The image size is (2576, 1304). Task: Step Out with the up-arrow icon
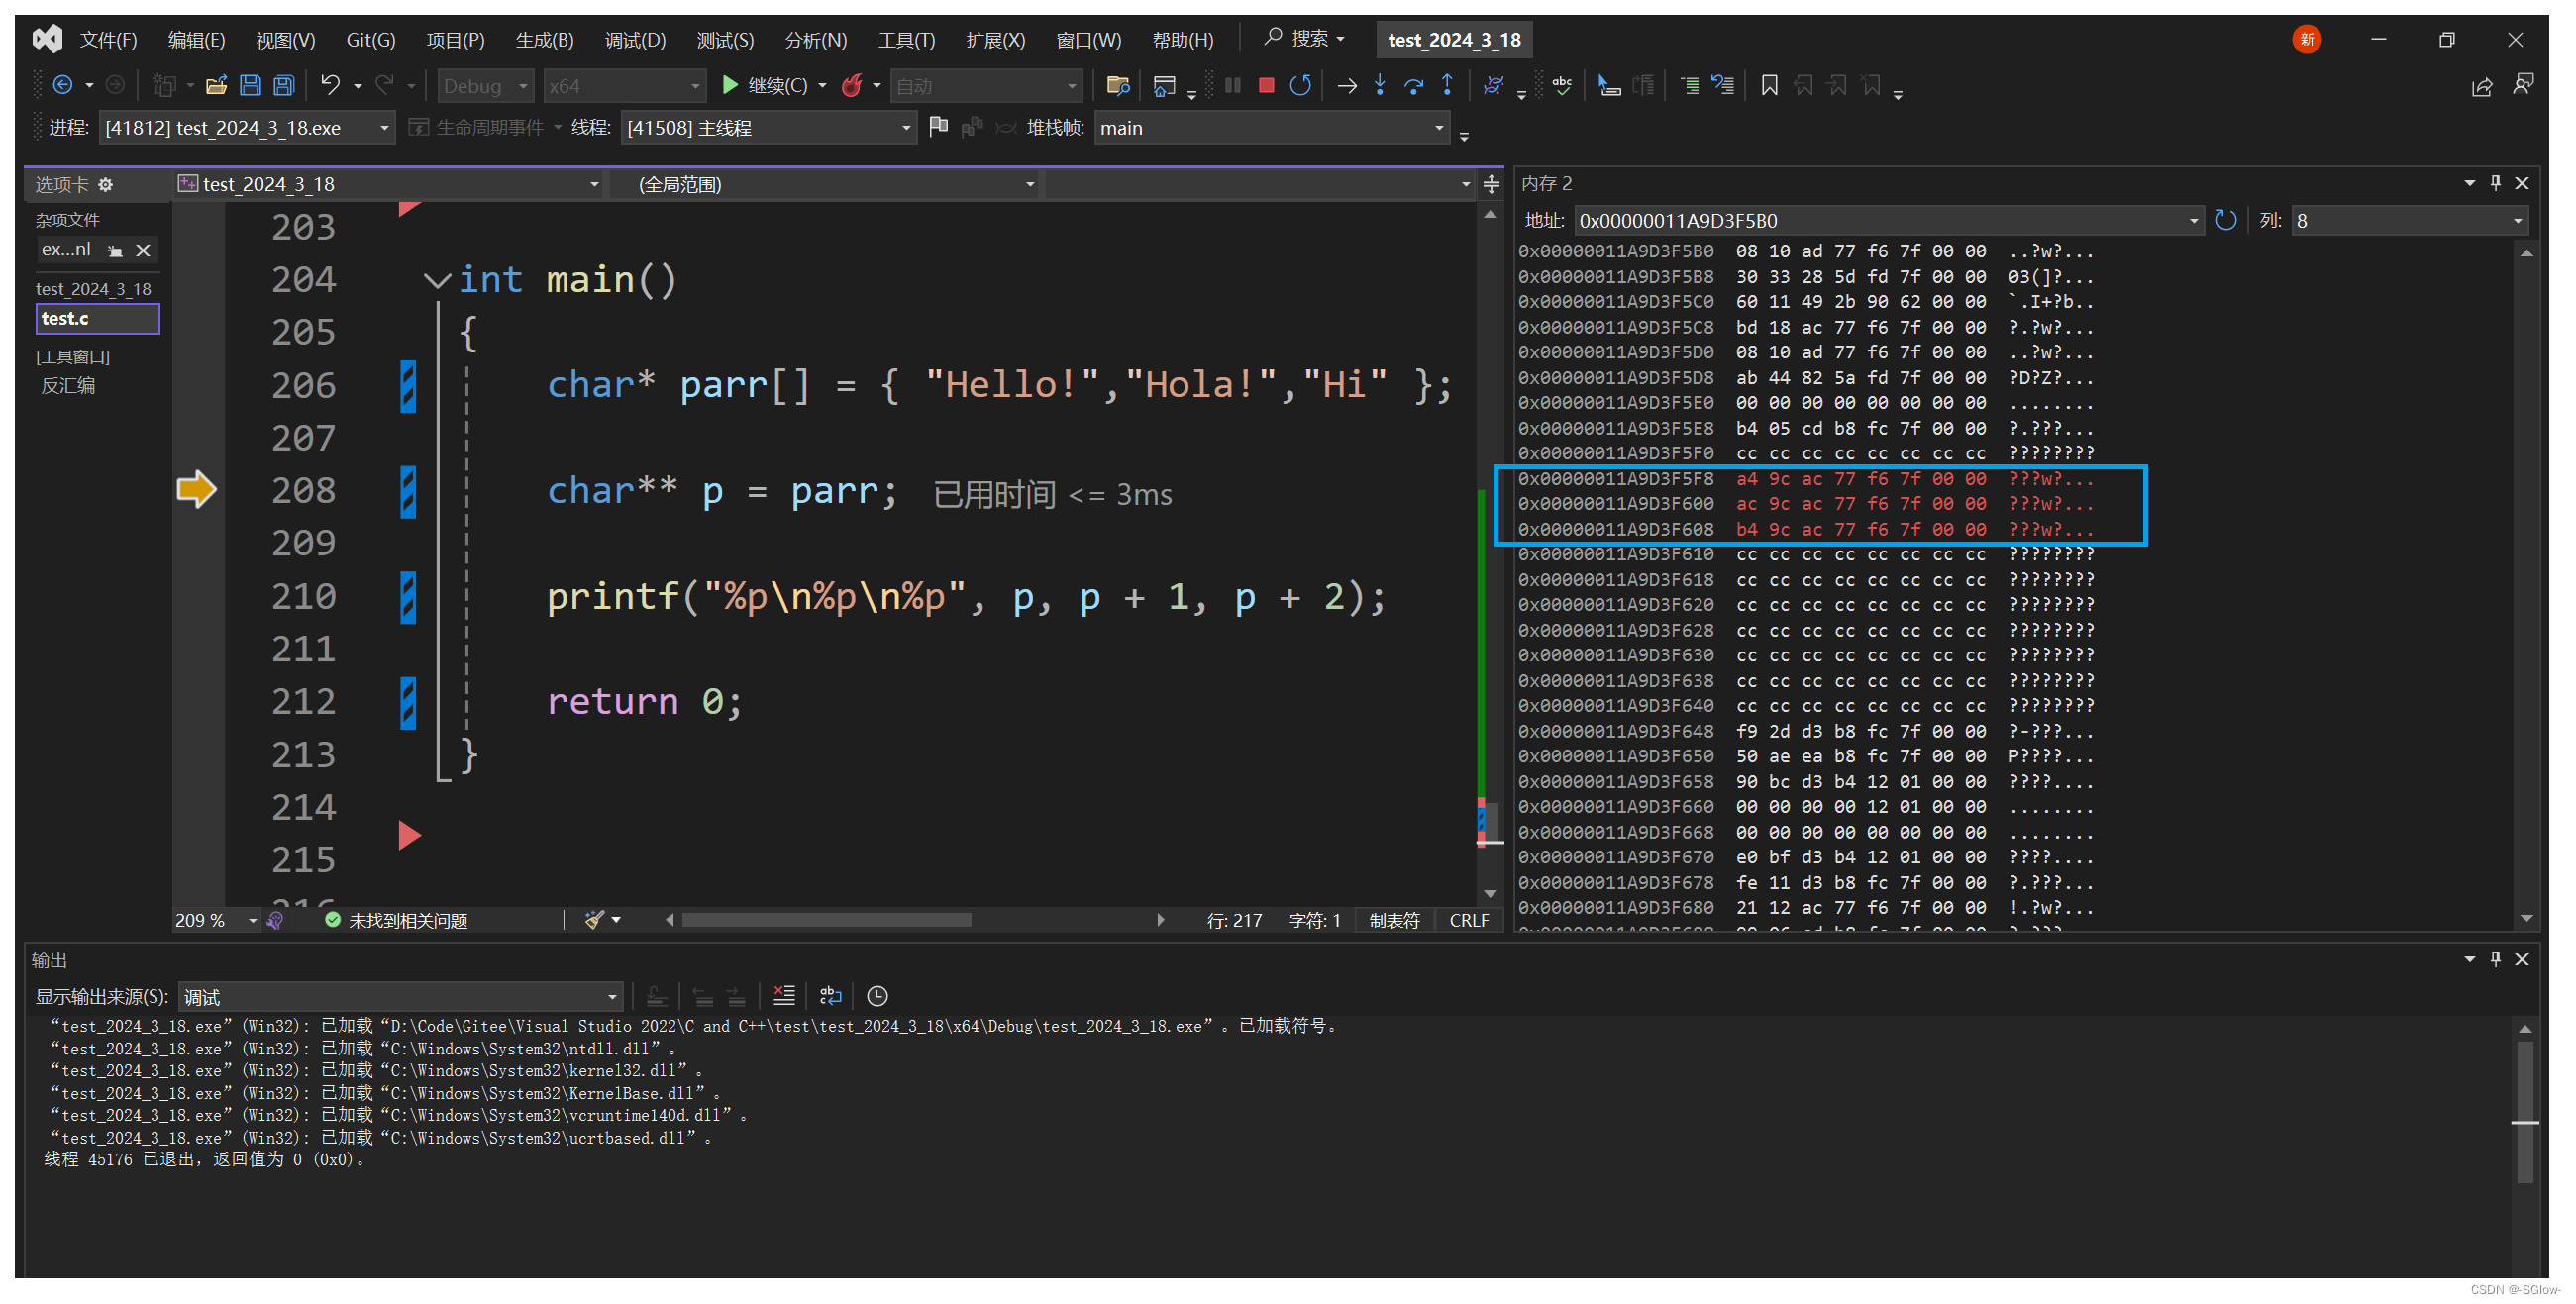click(x=1447, y=86)
